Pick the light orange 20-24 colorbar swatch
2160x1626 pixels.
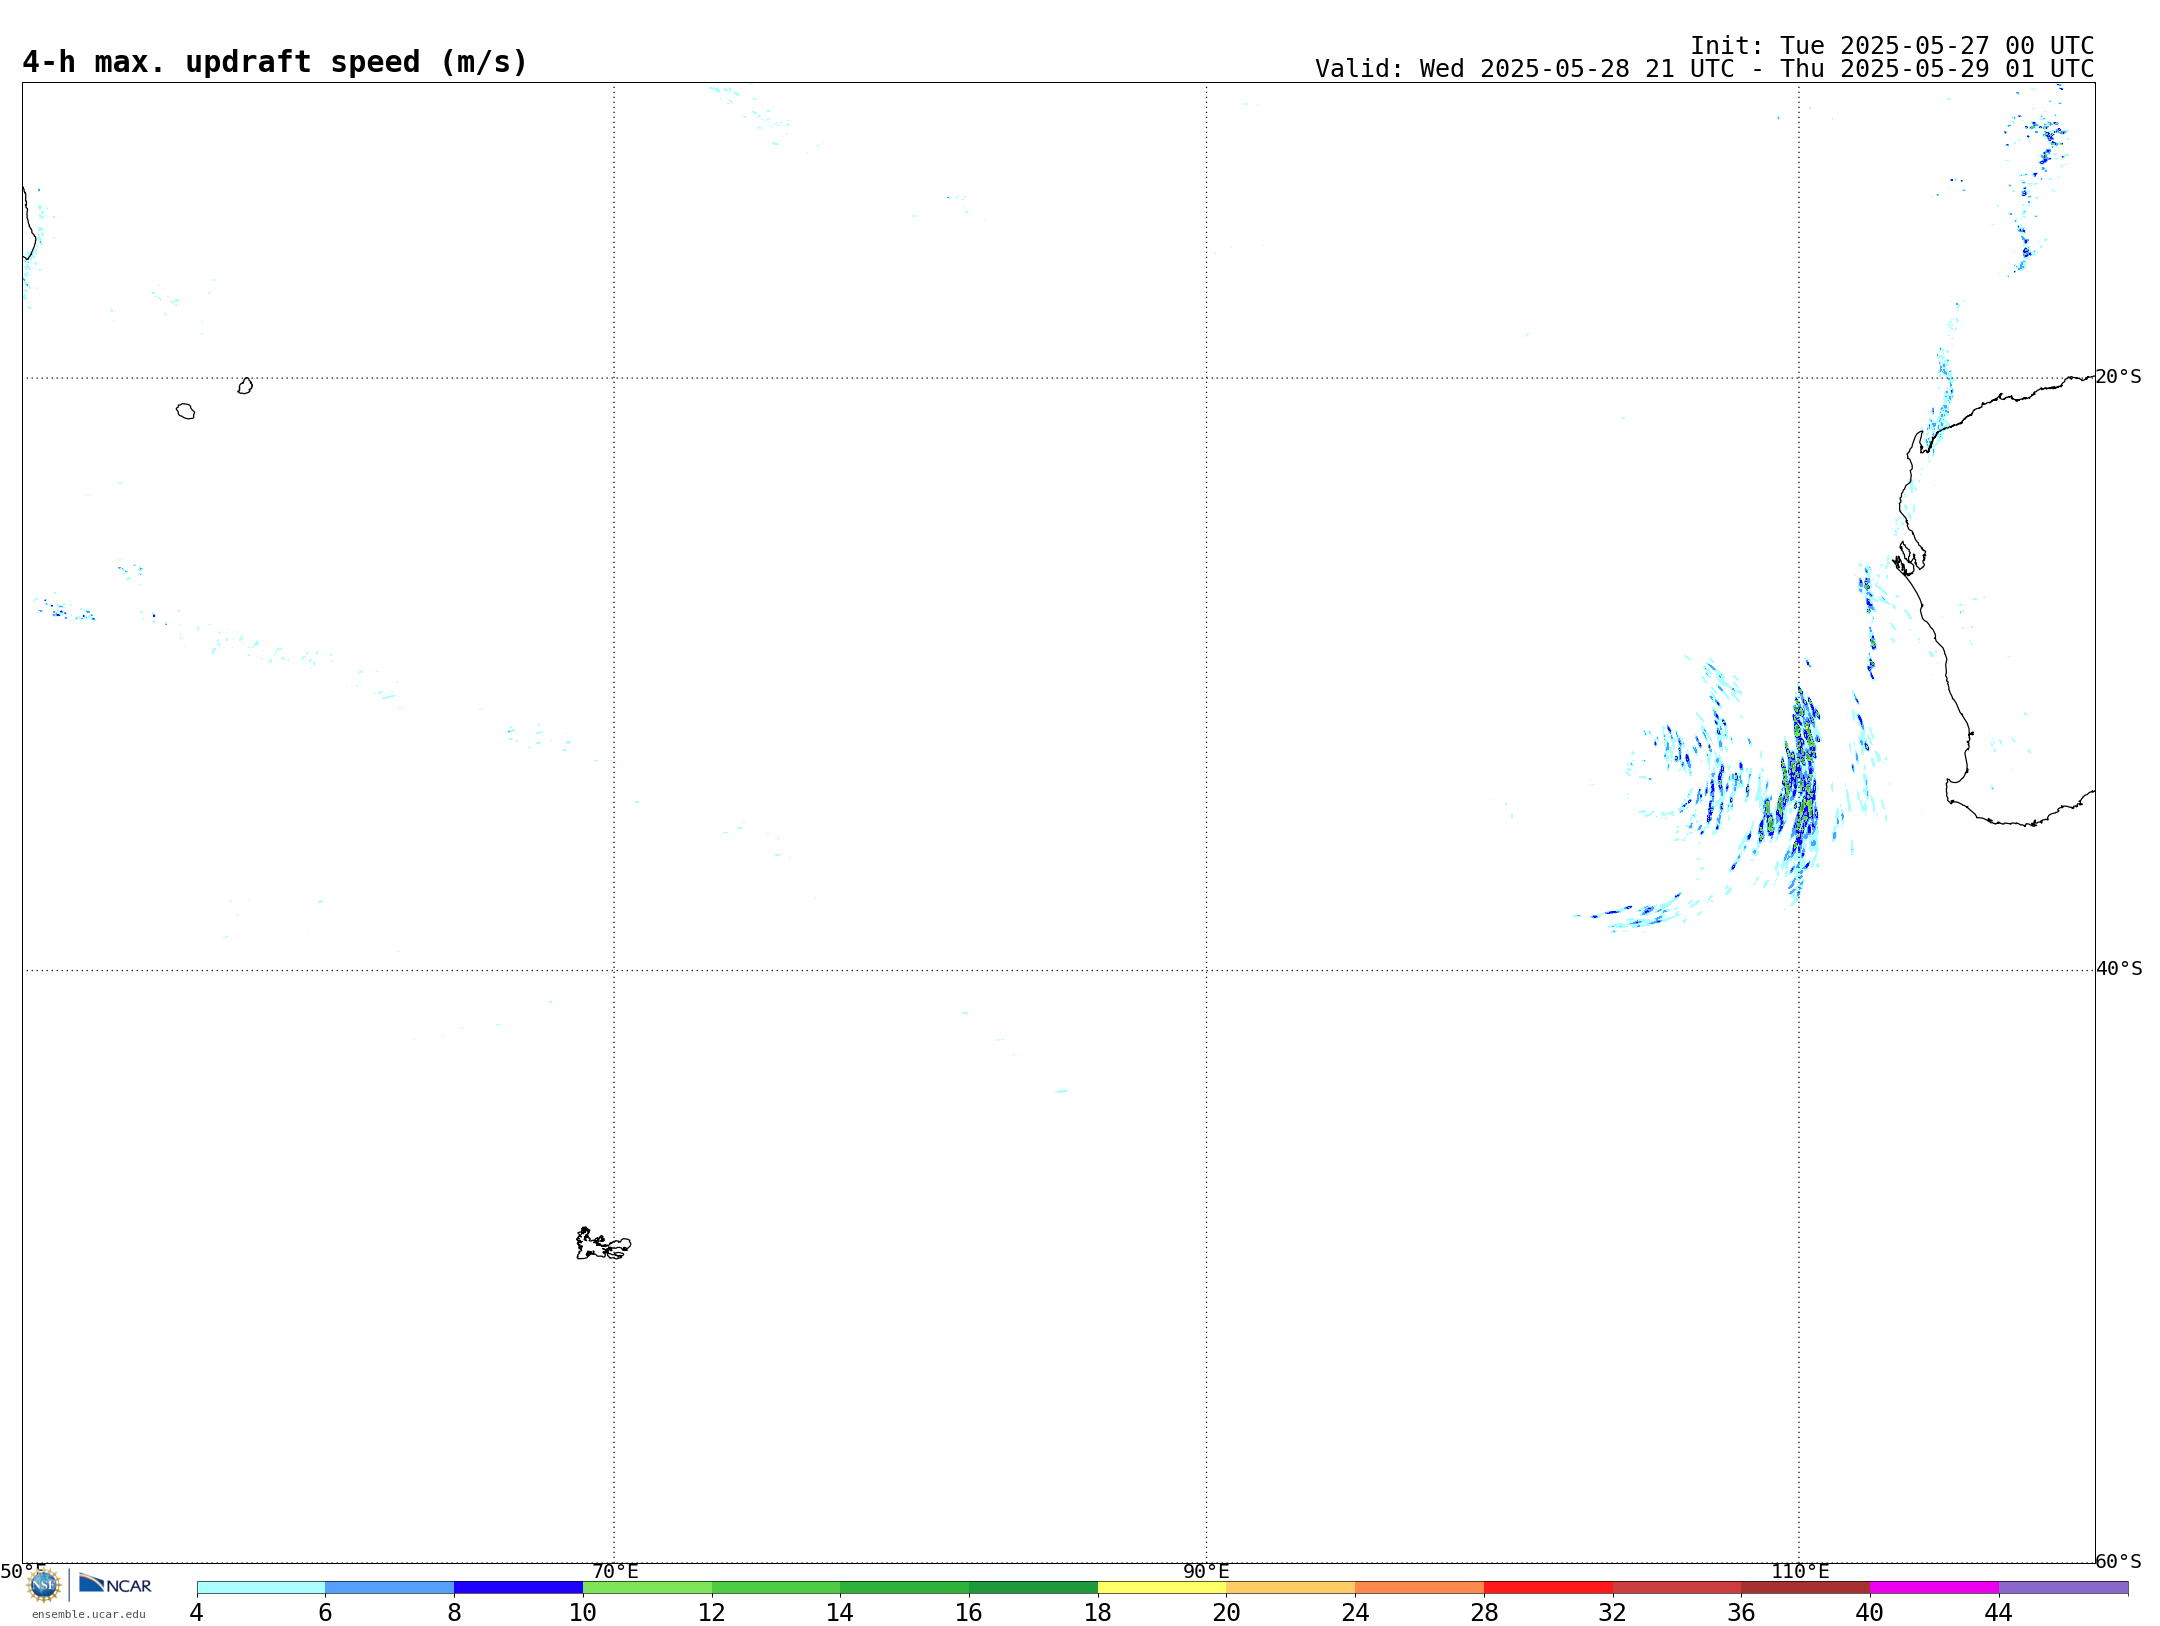coord(1291,1588)
